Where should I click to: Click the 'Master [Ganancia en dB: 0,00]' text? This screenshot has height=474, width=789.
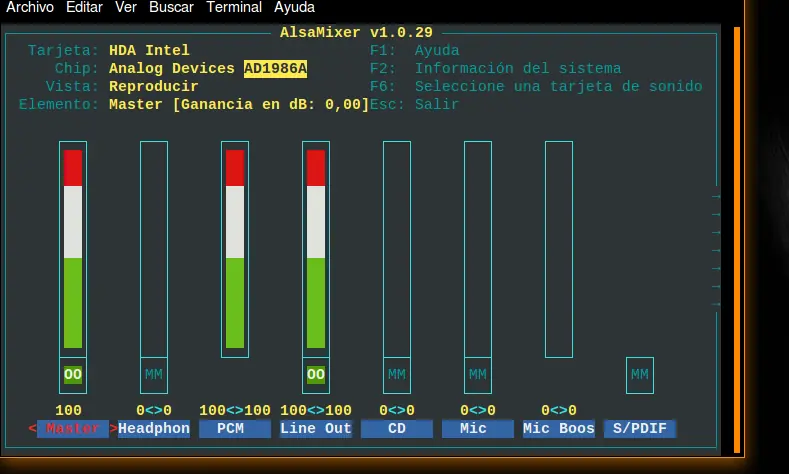239,105
